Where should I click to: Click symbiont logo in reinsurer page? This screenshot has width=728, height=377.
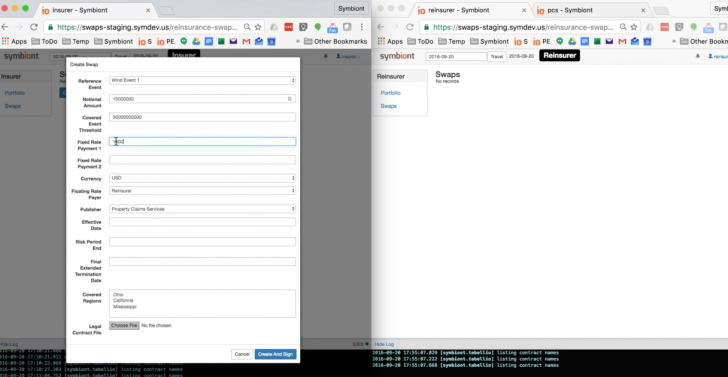coord(397,56)
